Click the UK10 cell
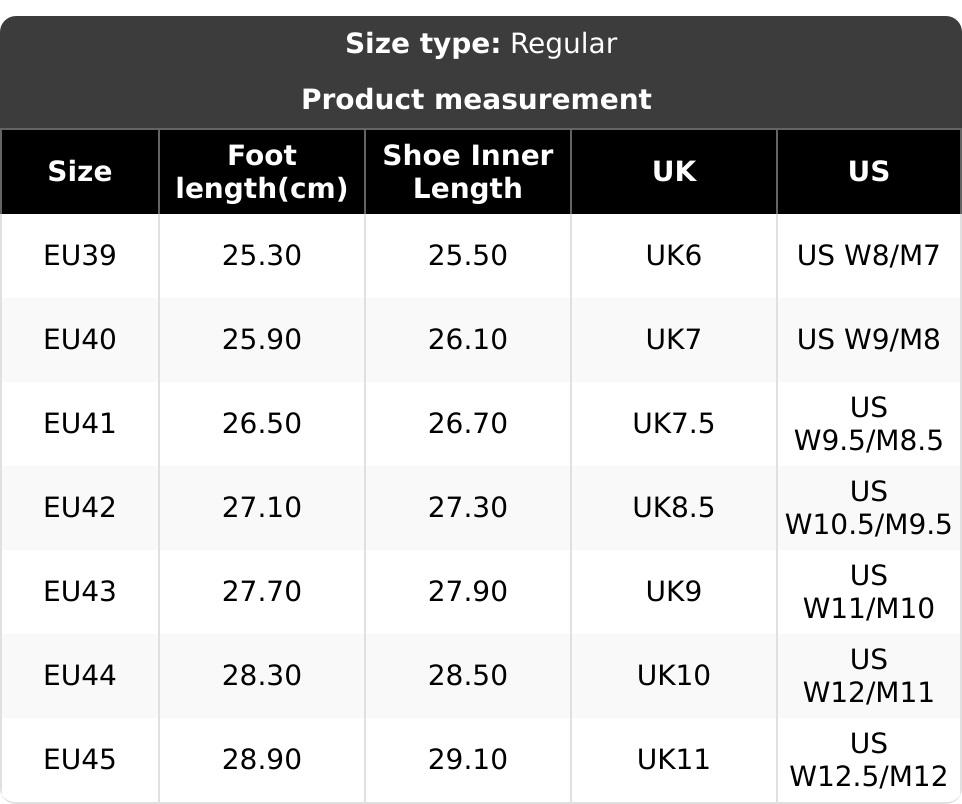 (x=674, y=676)
